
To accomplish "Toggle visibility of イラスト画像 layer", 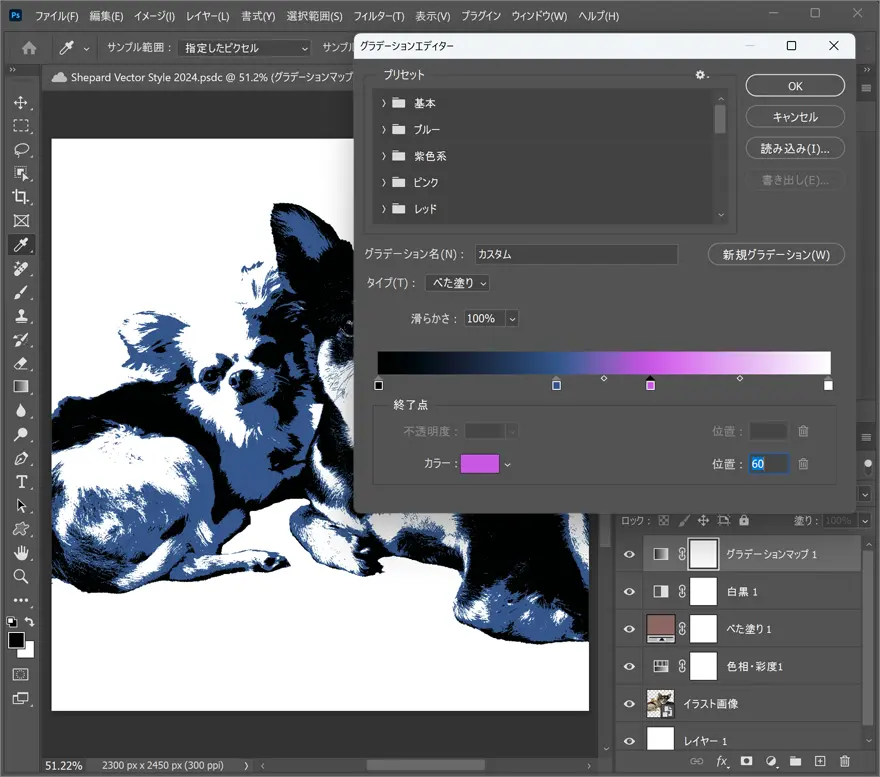I will [x=629, y=704].
